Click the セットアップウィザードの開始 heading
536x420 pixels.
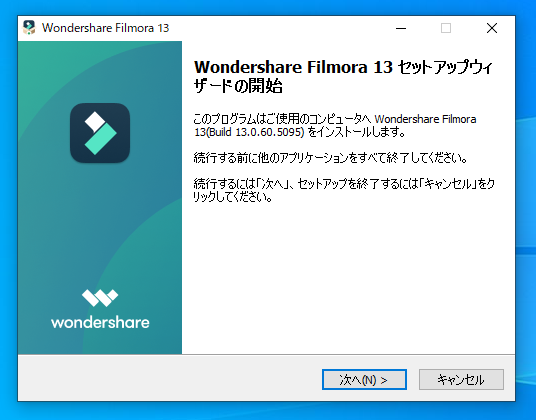point(343,77)
